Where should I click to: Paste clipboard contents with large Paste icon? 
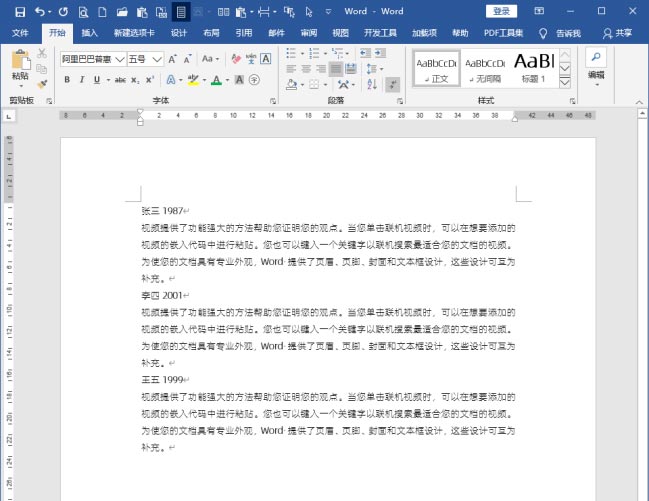click(x=21, y=60)
